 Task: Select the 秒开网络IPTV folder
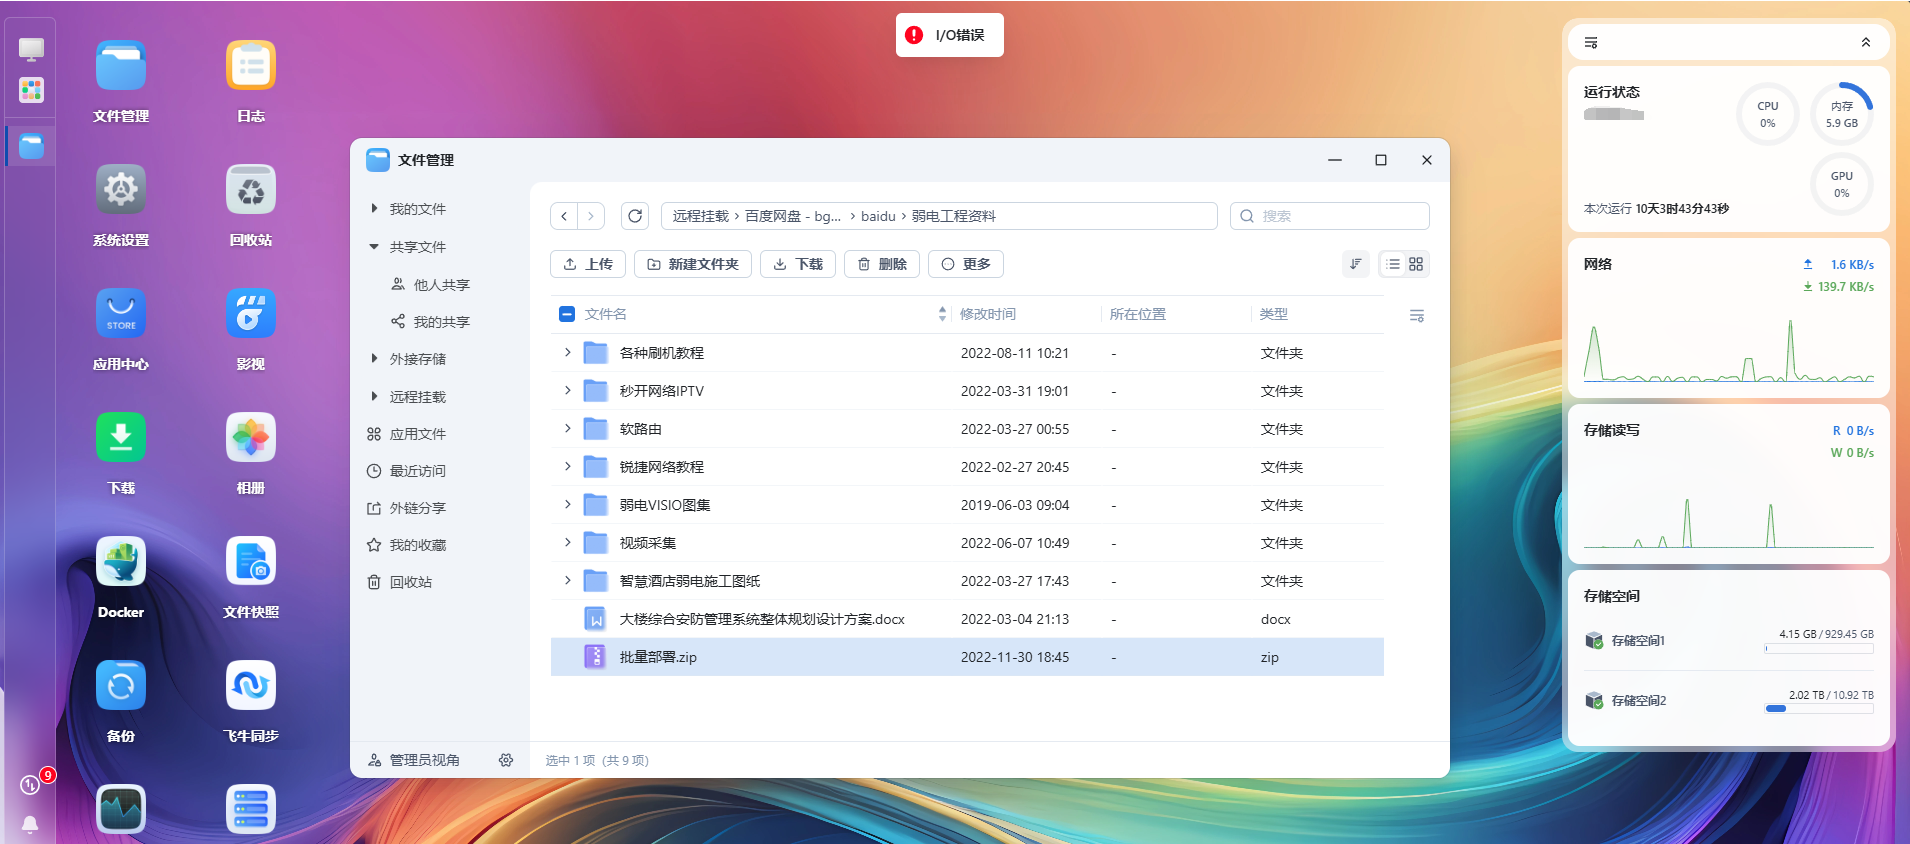(967, 391)
